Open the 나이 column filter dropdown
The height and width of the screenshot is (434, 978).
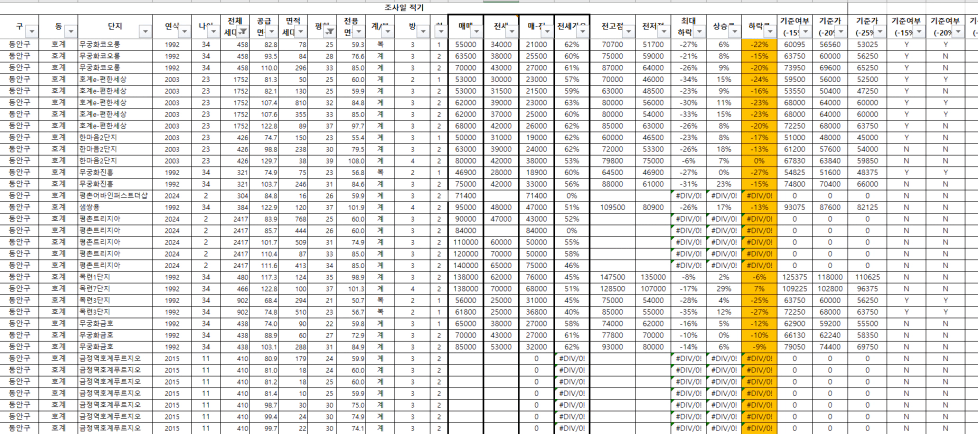(x=216, y=31)
